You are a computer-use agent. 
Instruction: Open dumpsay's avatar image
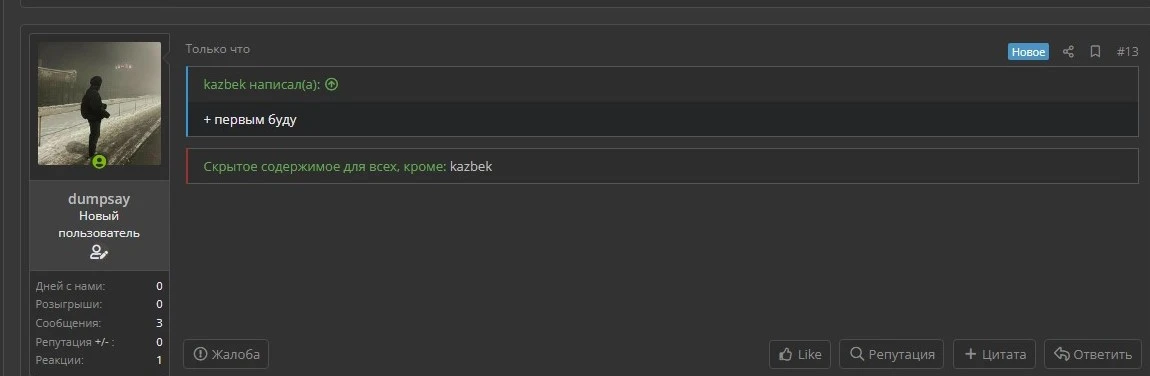coord(99,103)
